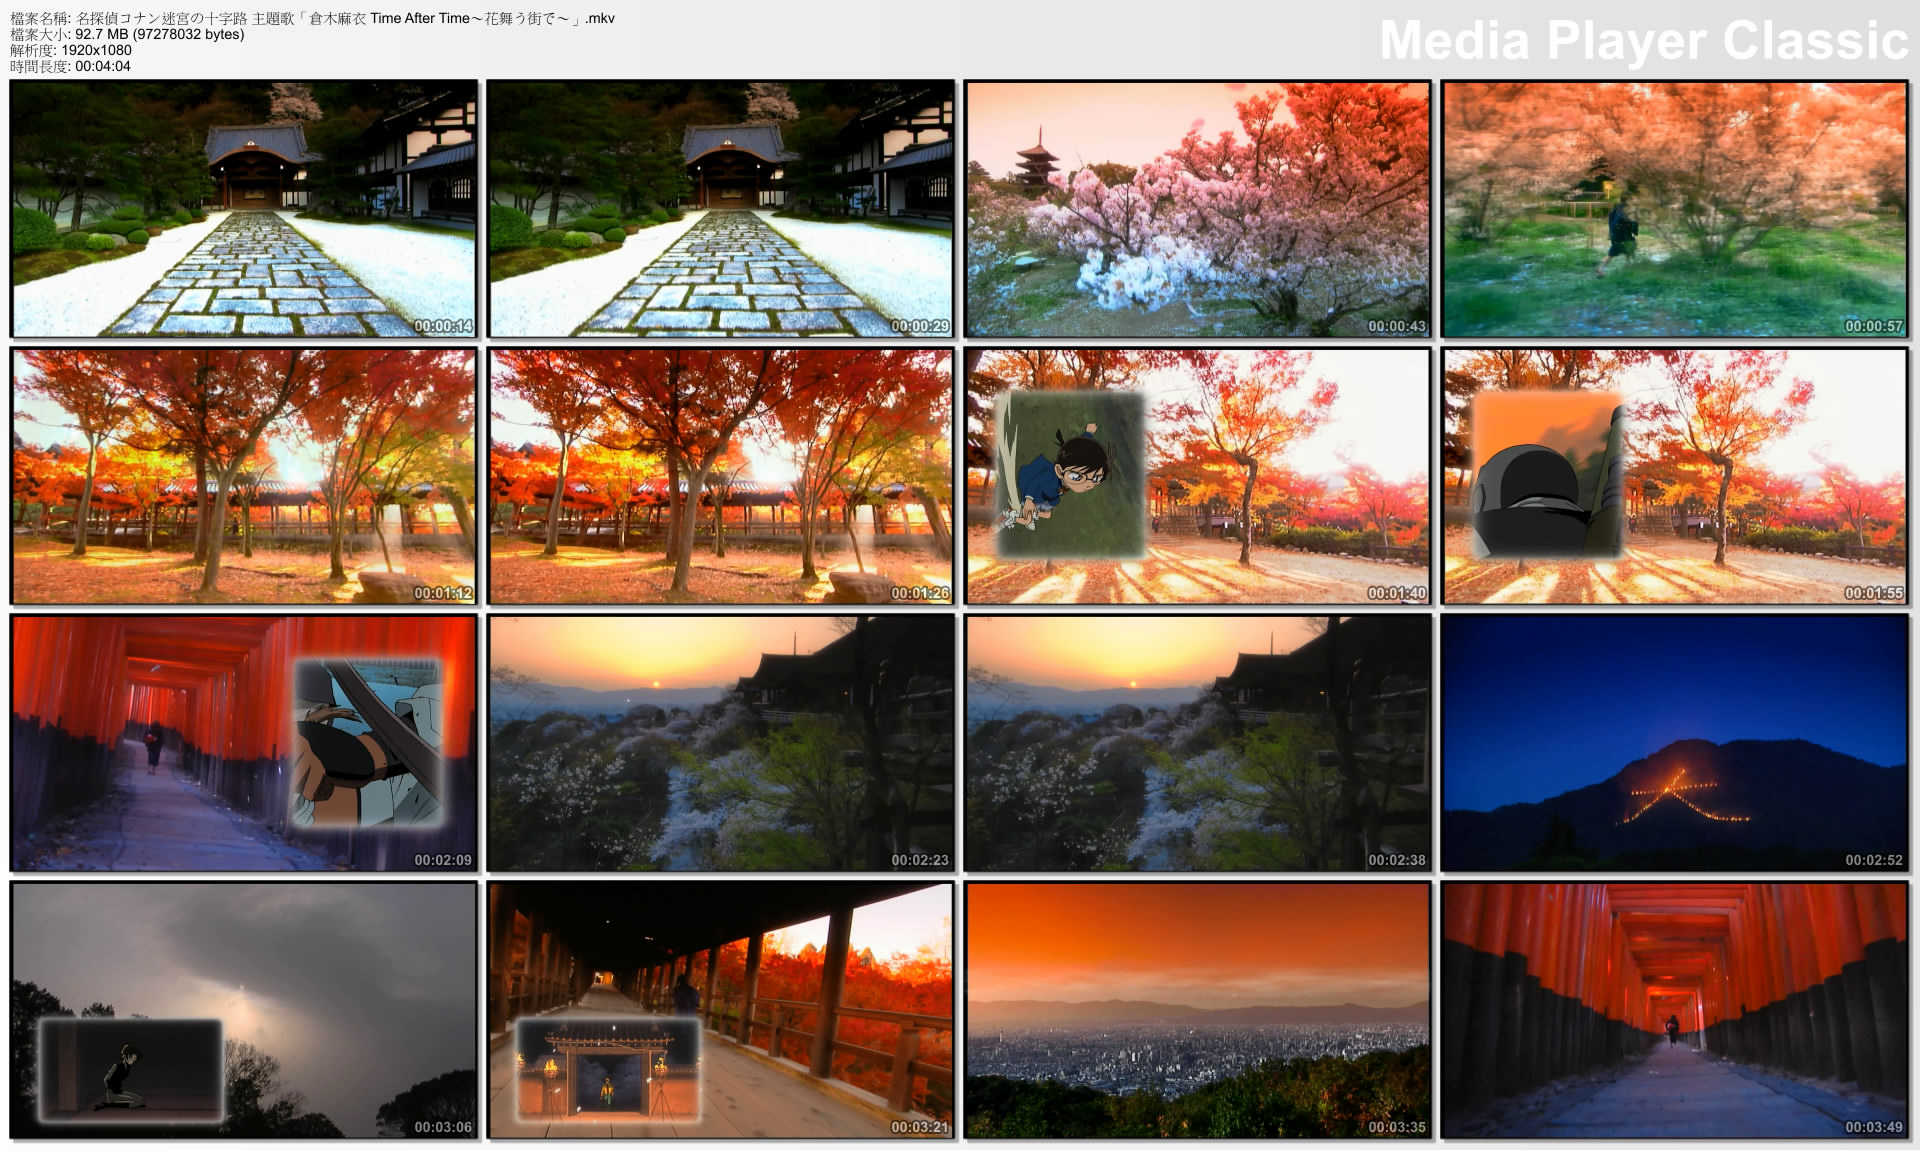Select the red torii tunnel thumbnail at 00:03:49
Screen dimensions: 1920x1150
point(1675,1010)
